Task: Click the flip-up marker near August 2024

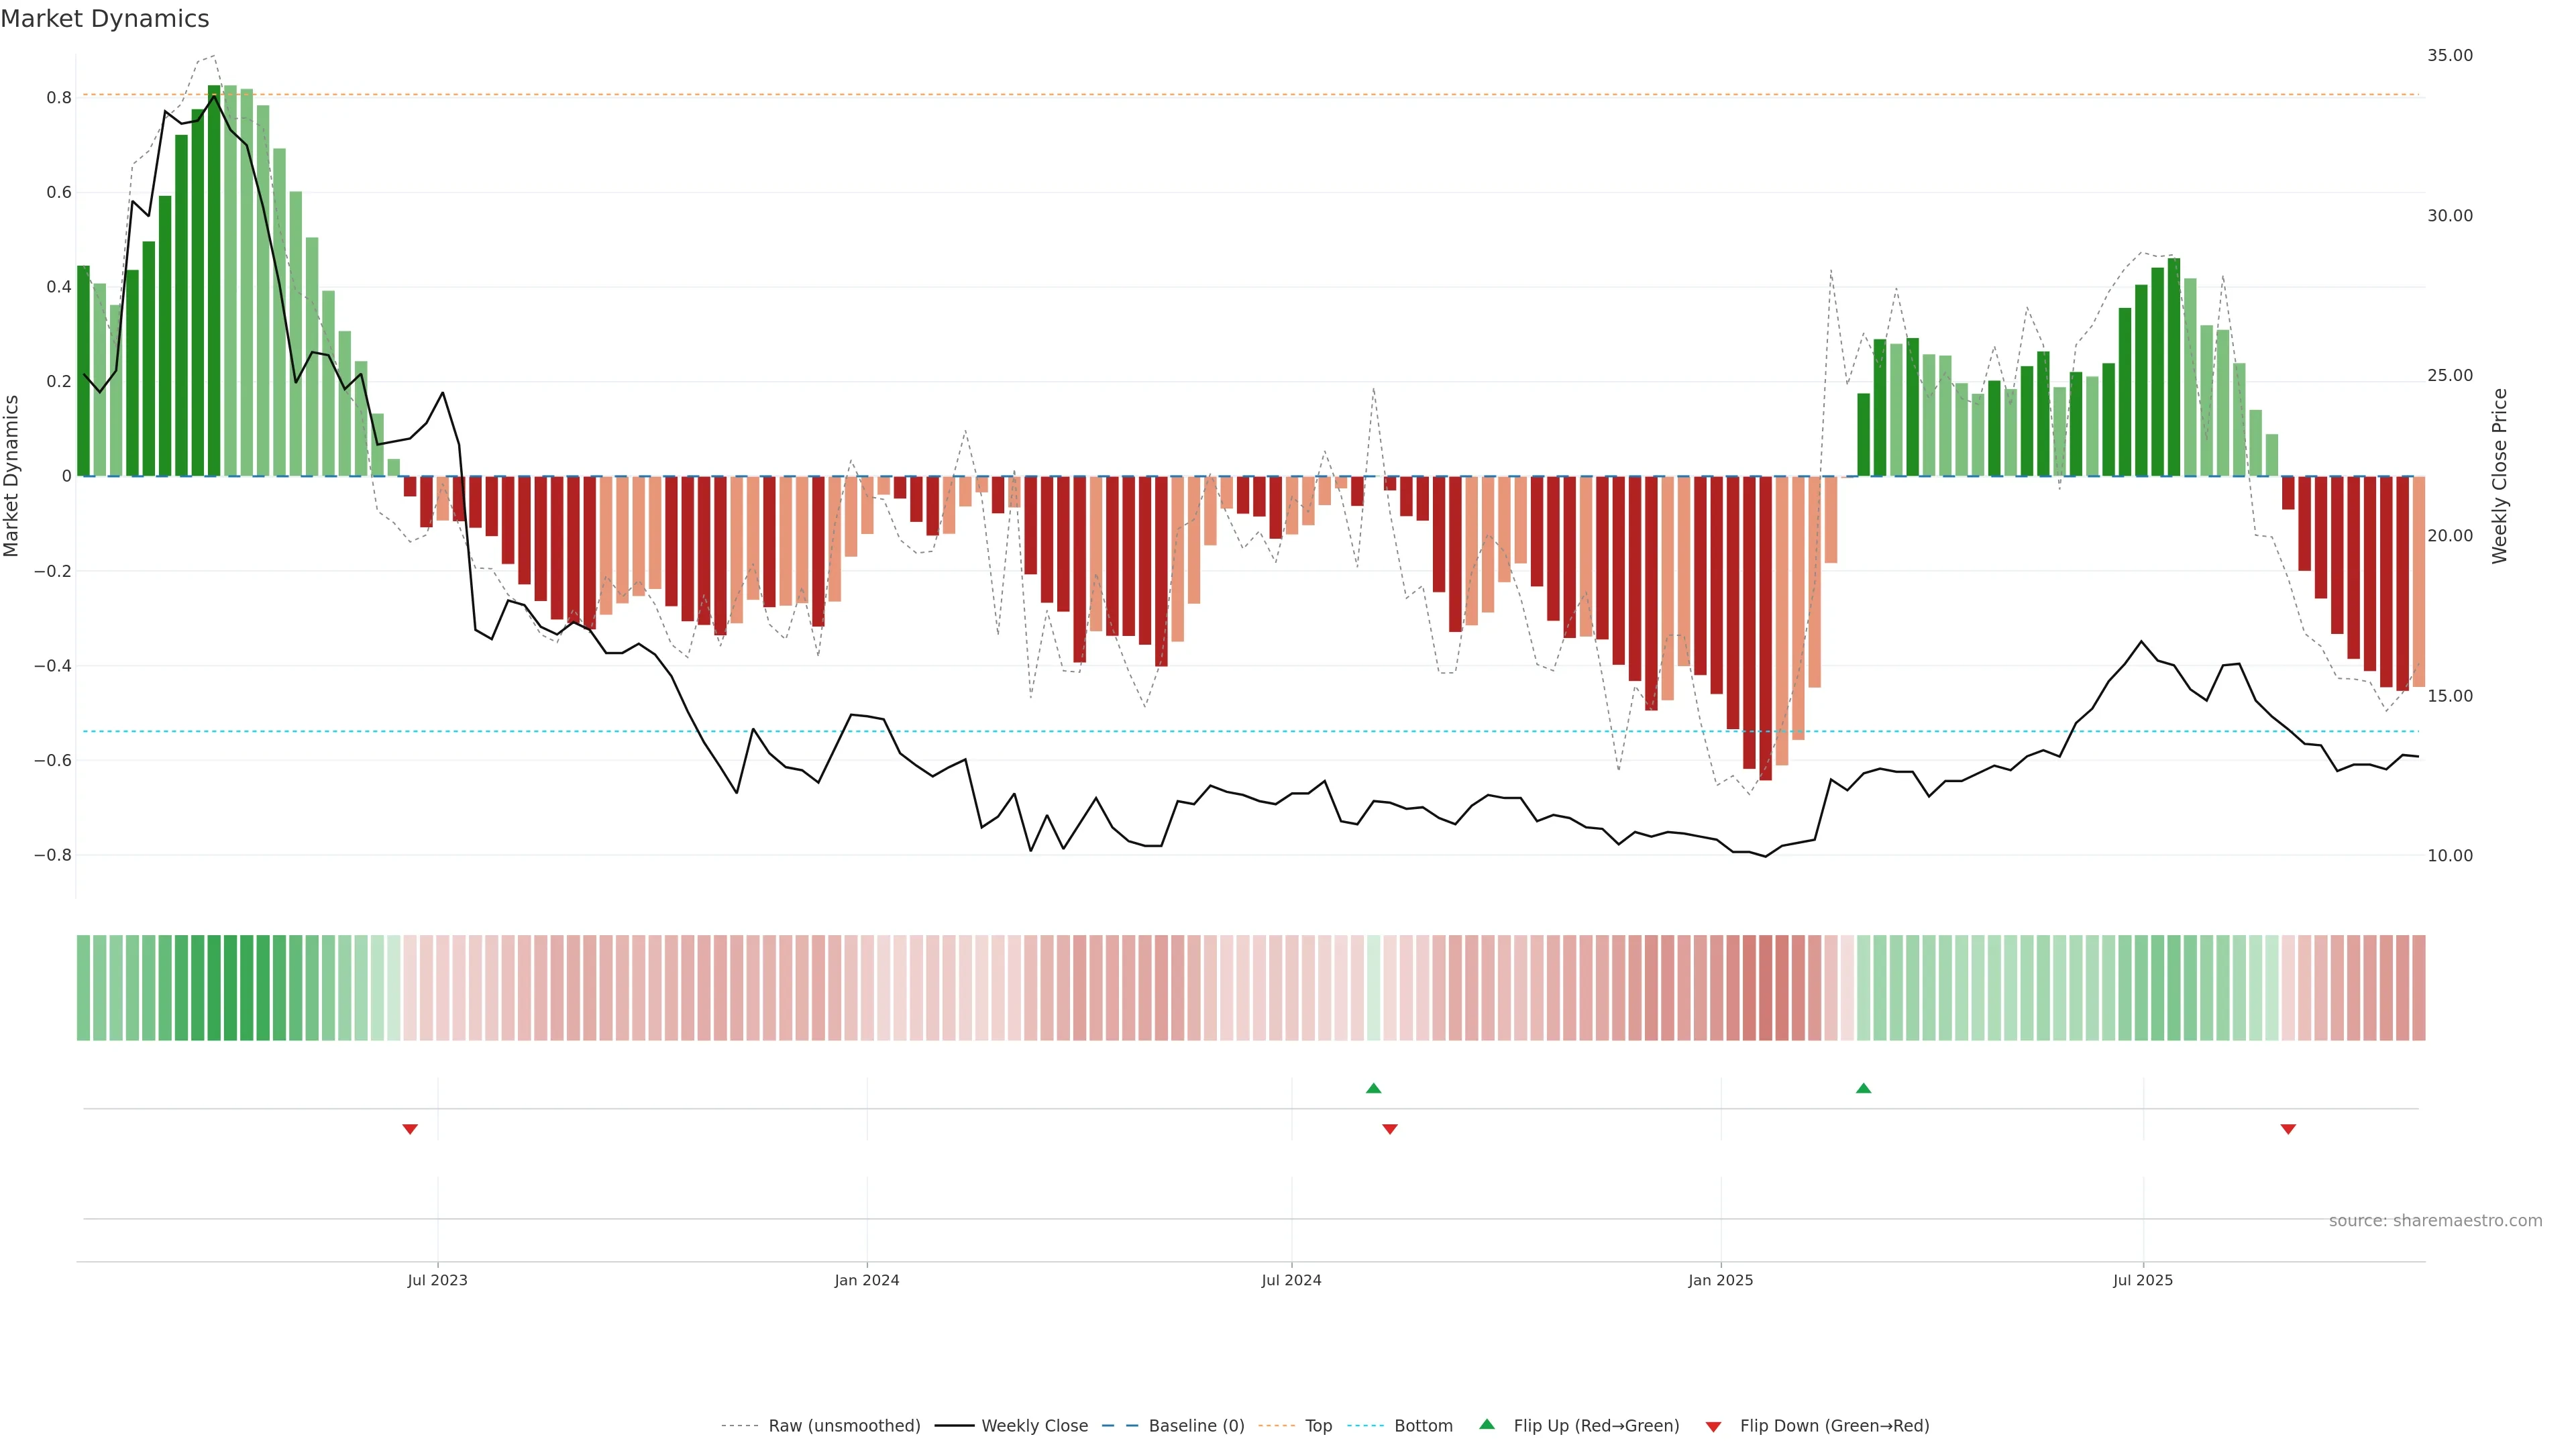Action: click(x=1373, y=1088)
